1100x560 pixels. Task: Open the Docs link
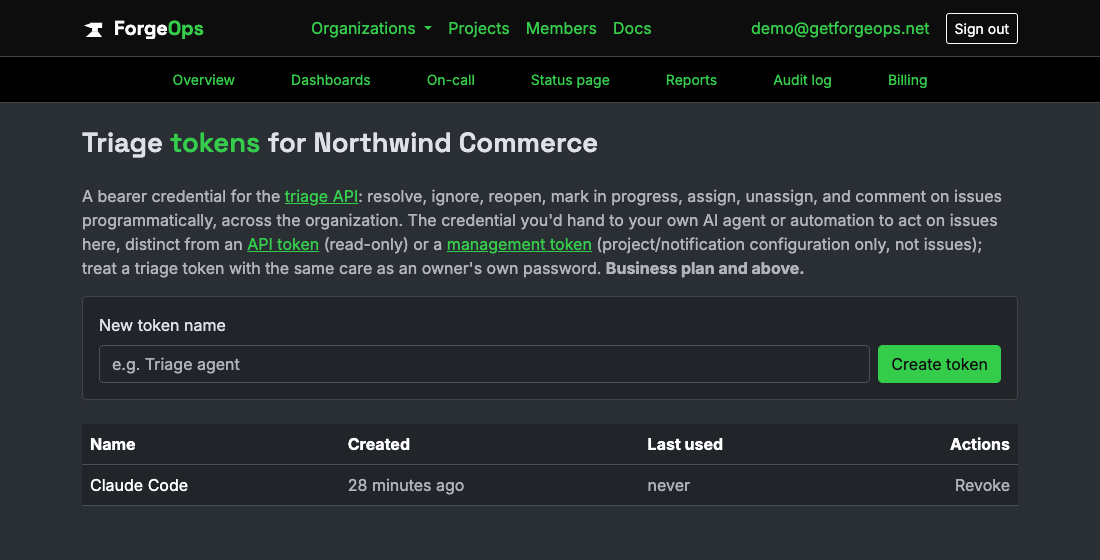pyautogui.click(x=632, y=29)
